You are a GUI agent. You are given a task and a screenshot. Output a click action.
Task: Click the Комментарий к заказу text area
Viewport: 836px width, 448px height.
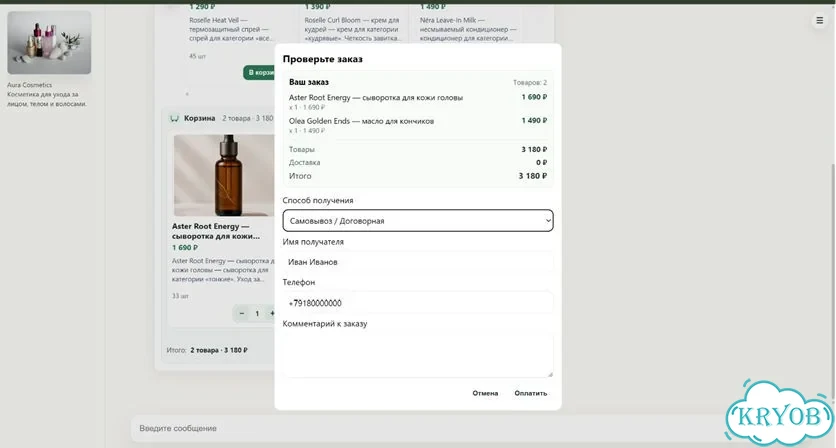(x=418, y=355)
